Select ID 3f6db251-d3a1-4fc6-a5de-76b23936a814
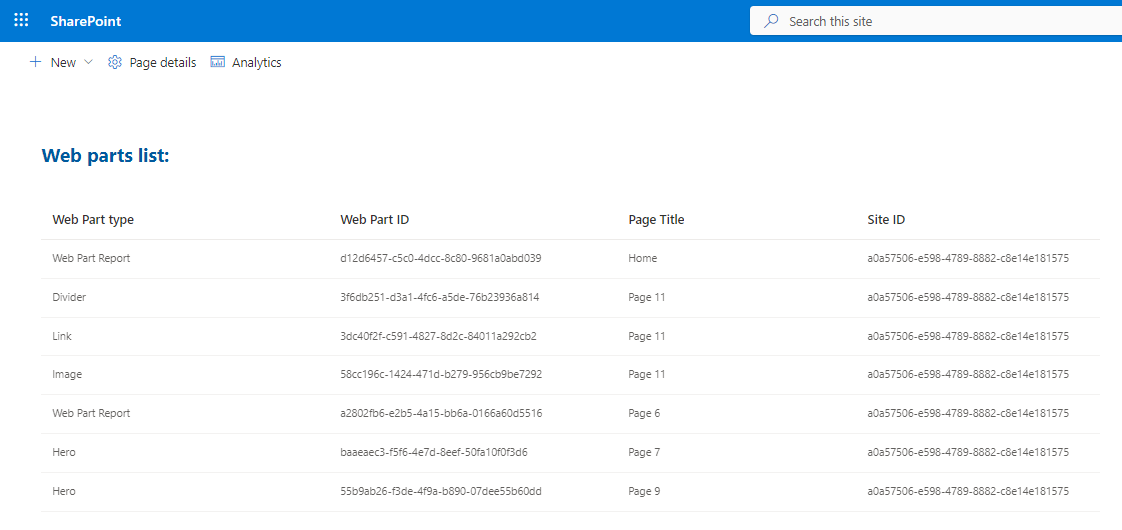Screen dimensions: 1122x530 pyautogui.click(x=440, y=297)
